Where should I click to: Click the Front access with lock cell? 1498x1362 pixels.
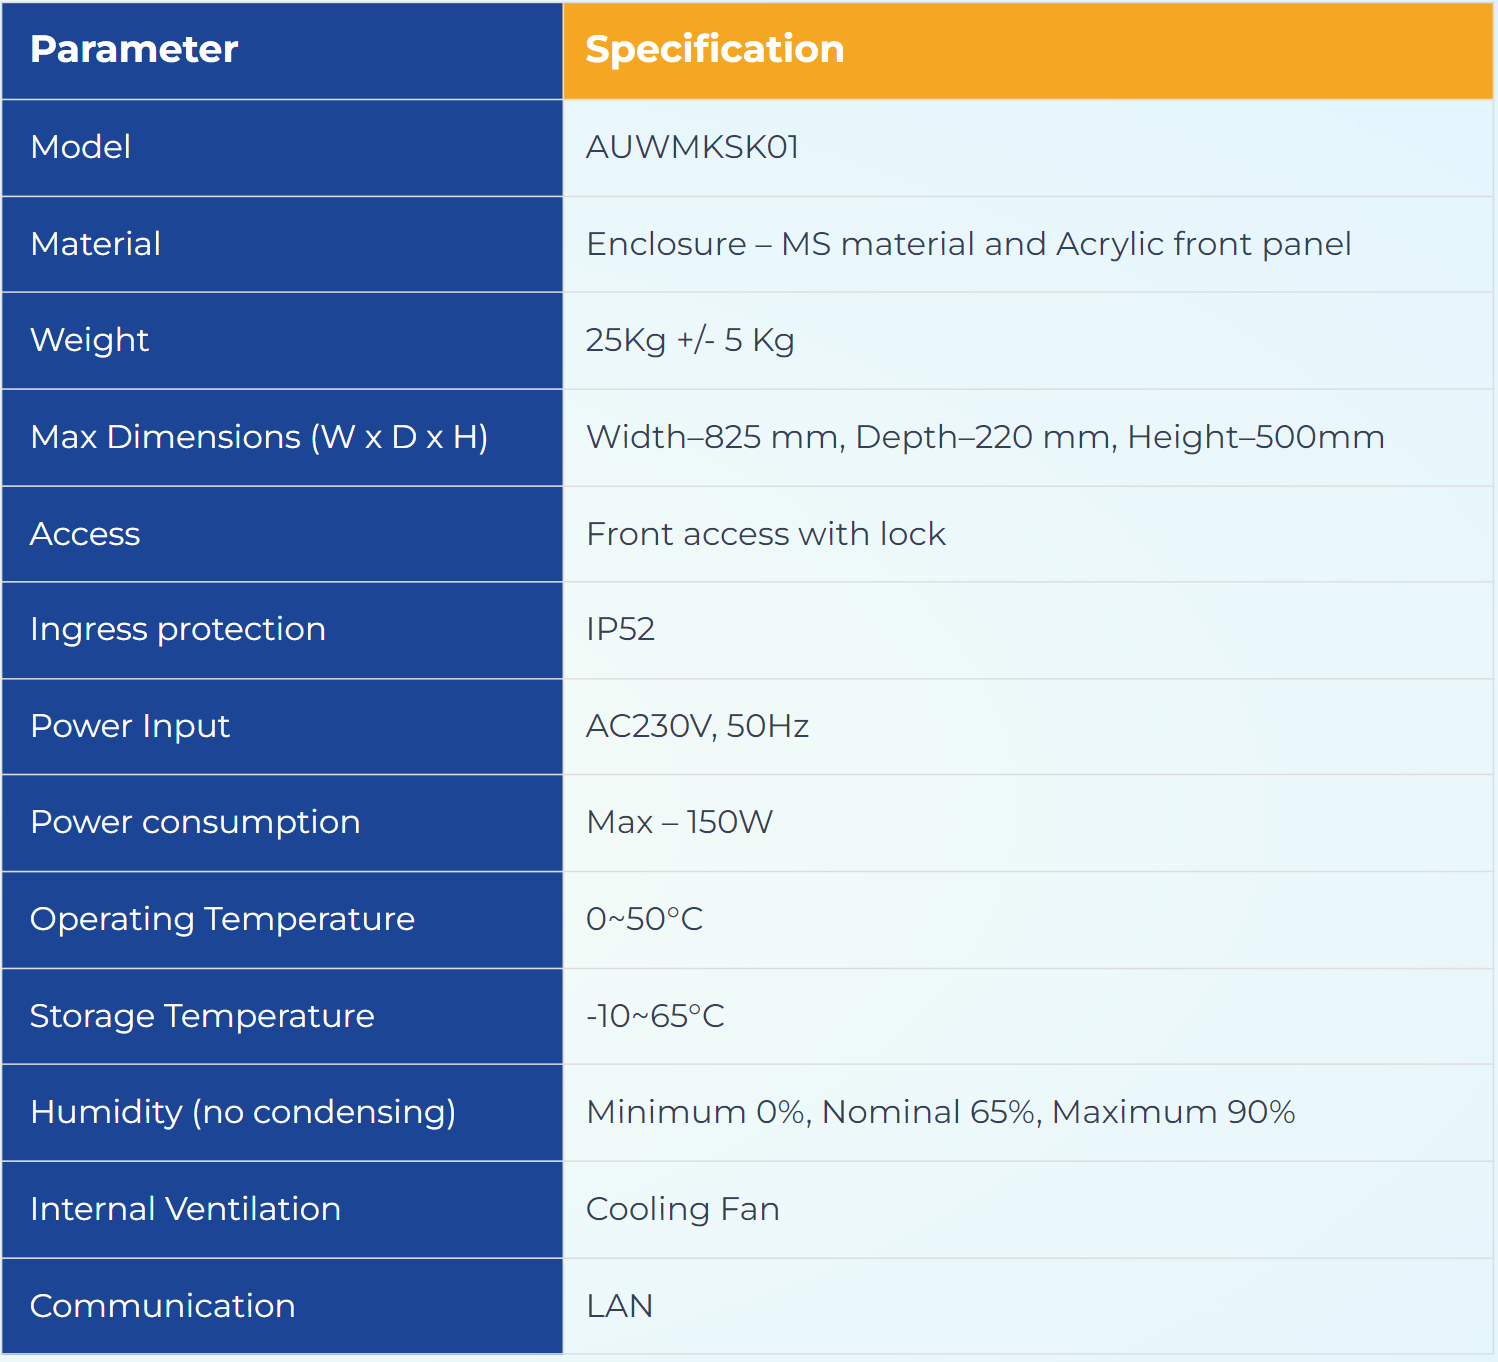(765, 534)
